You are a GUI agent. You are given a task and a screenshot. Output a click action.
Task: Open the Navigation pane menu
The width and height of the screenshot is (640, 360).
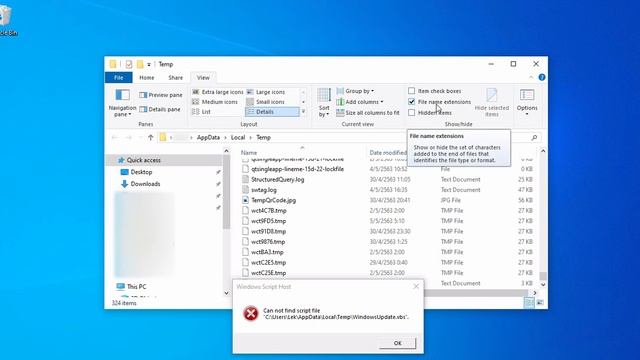122,103
